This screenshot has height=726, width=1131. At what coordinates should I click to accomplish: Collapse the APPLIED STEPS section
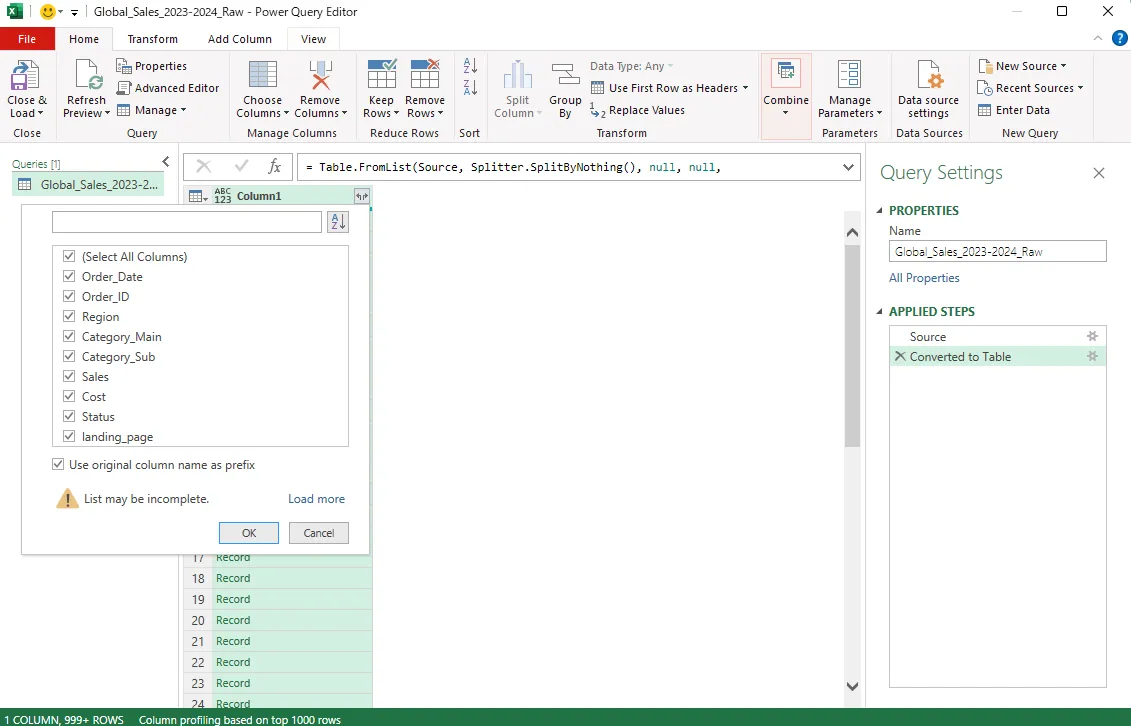point(879,311)
